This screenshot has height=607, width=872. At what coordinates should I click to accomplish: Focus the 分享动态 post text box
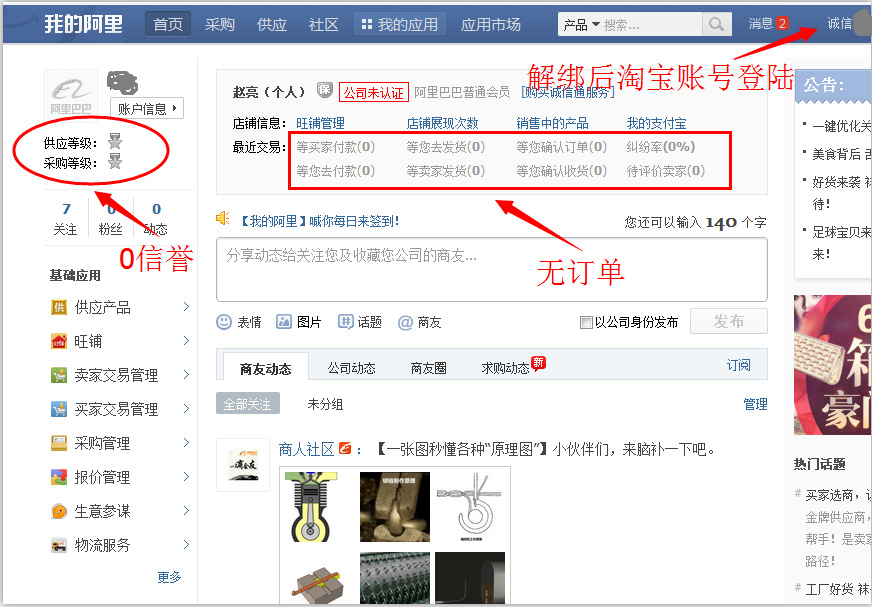[492, 270]
